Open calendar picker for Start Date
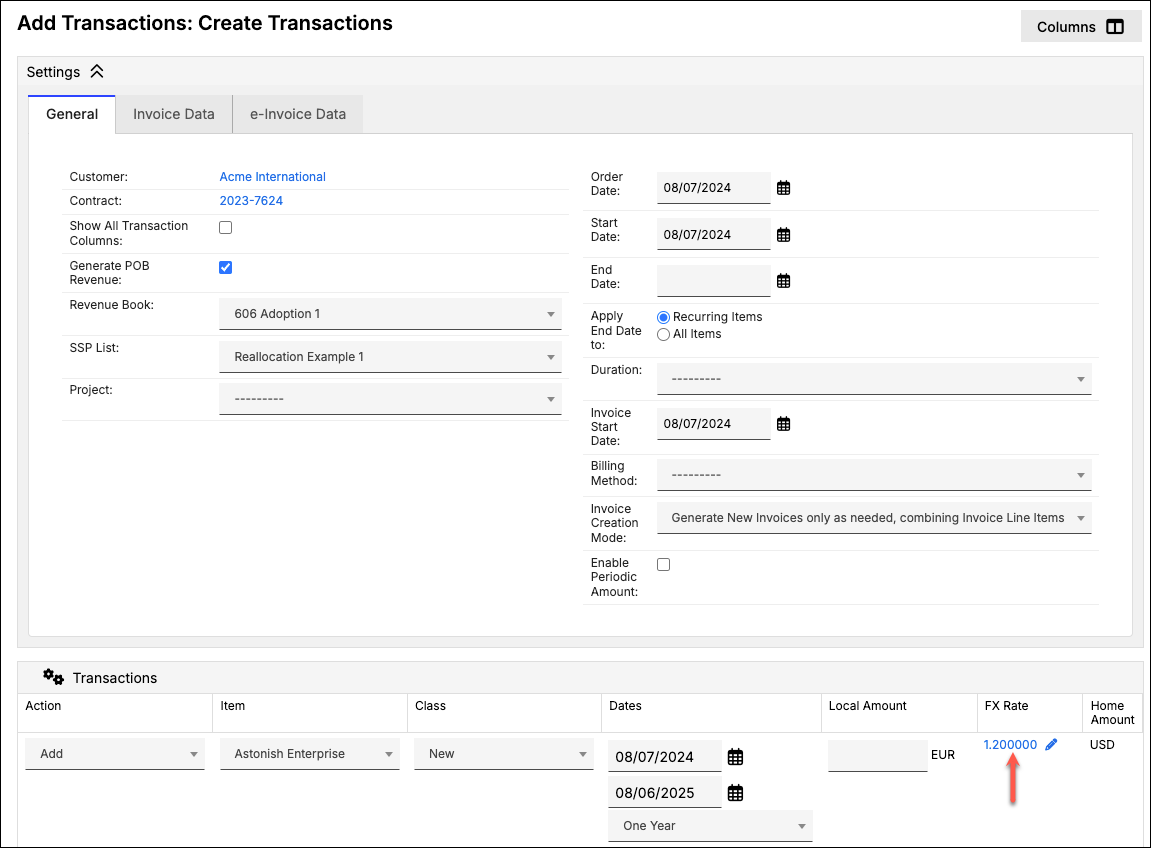Screen dimensions: 1151x848 point(783,235)
